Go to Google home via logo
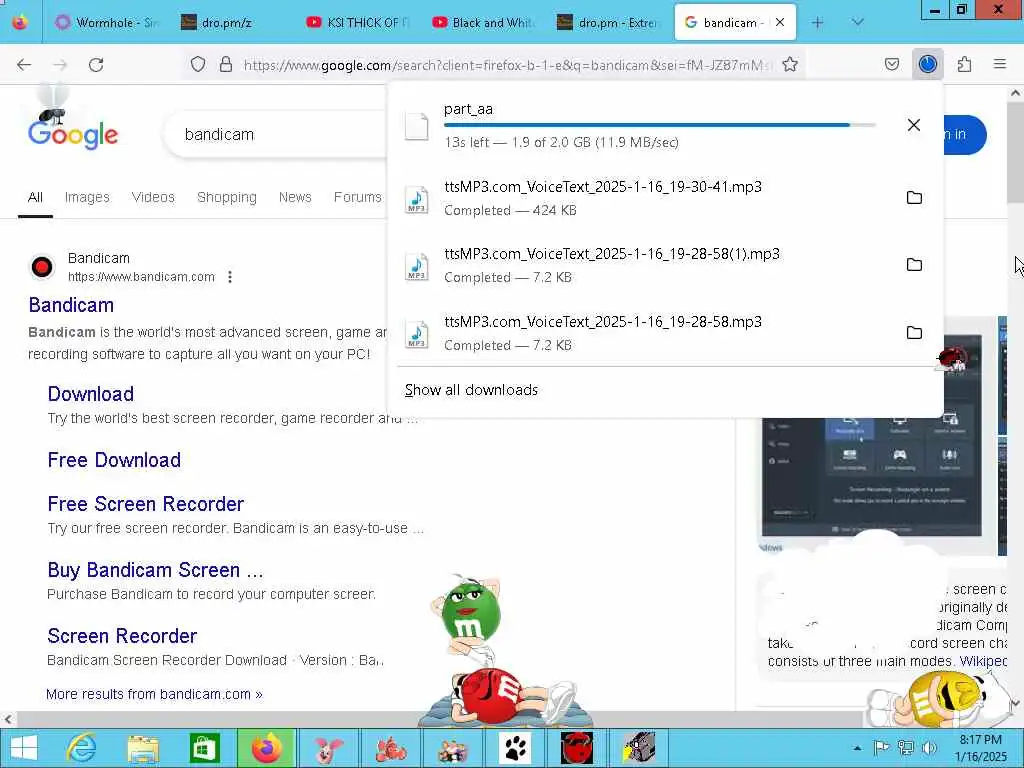The height and width of the screenshot is (768, 1024). 72,135
